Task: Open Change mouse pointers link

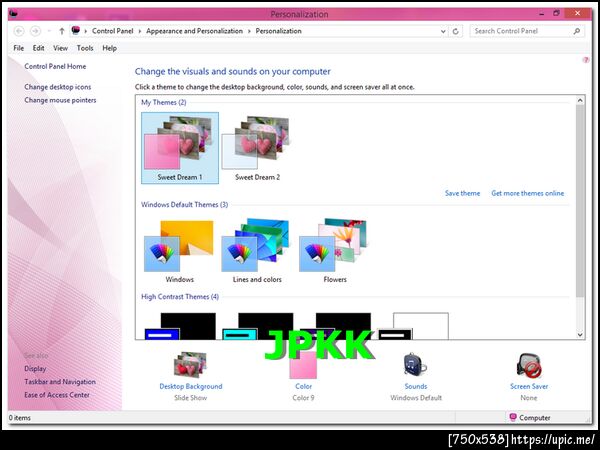Action: pyautogui.click(x=60, y=100)
